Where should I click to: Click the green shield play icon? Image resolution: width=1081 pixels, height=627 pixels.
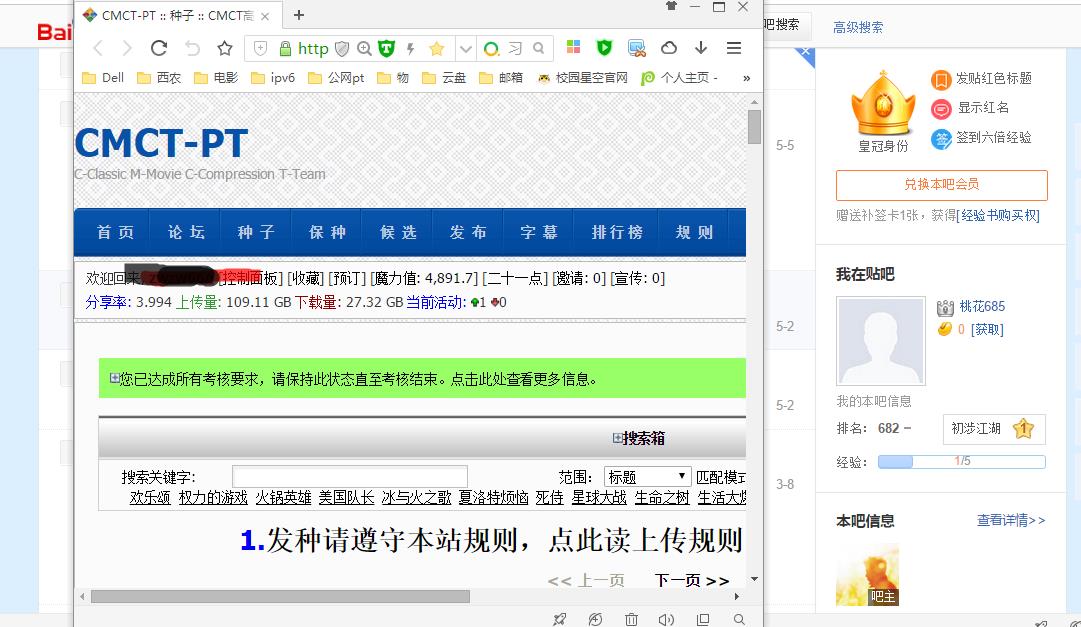tap(605, 47)
